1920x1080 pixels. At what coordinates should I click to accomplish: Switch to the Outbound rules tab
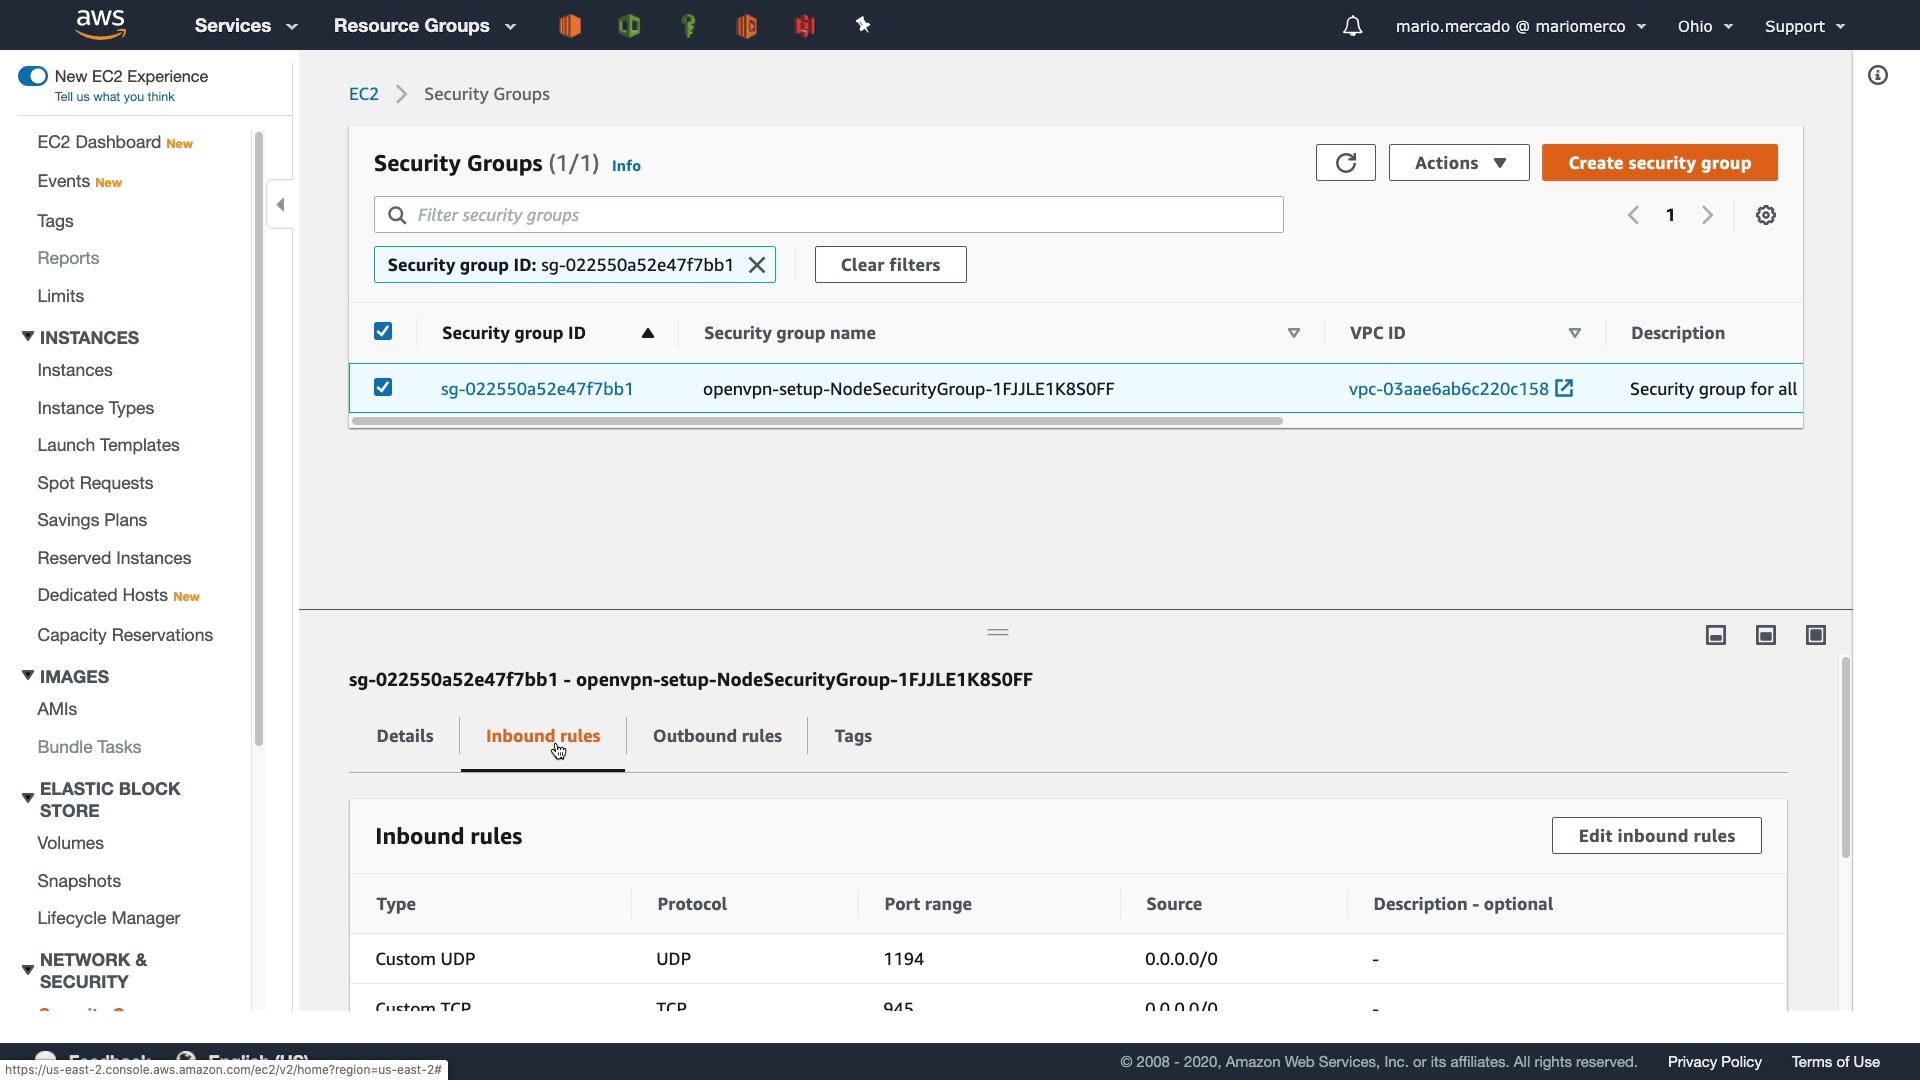point(717,736)
